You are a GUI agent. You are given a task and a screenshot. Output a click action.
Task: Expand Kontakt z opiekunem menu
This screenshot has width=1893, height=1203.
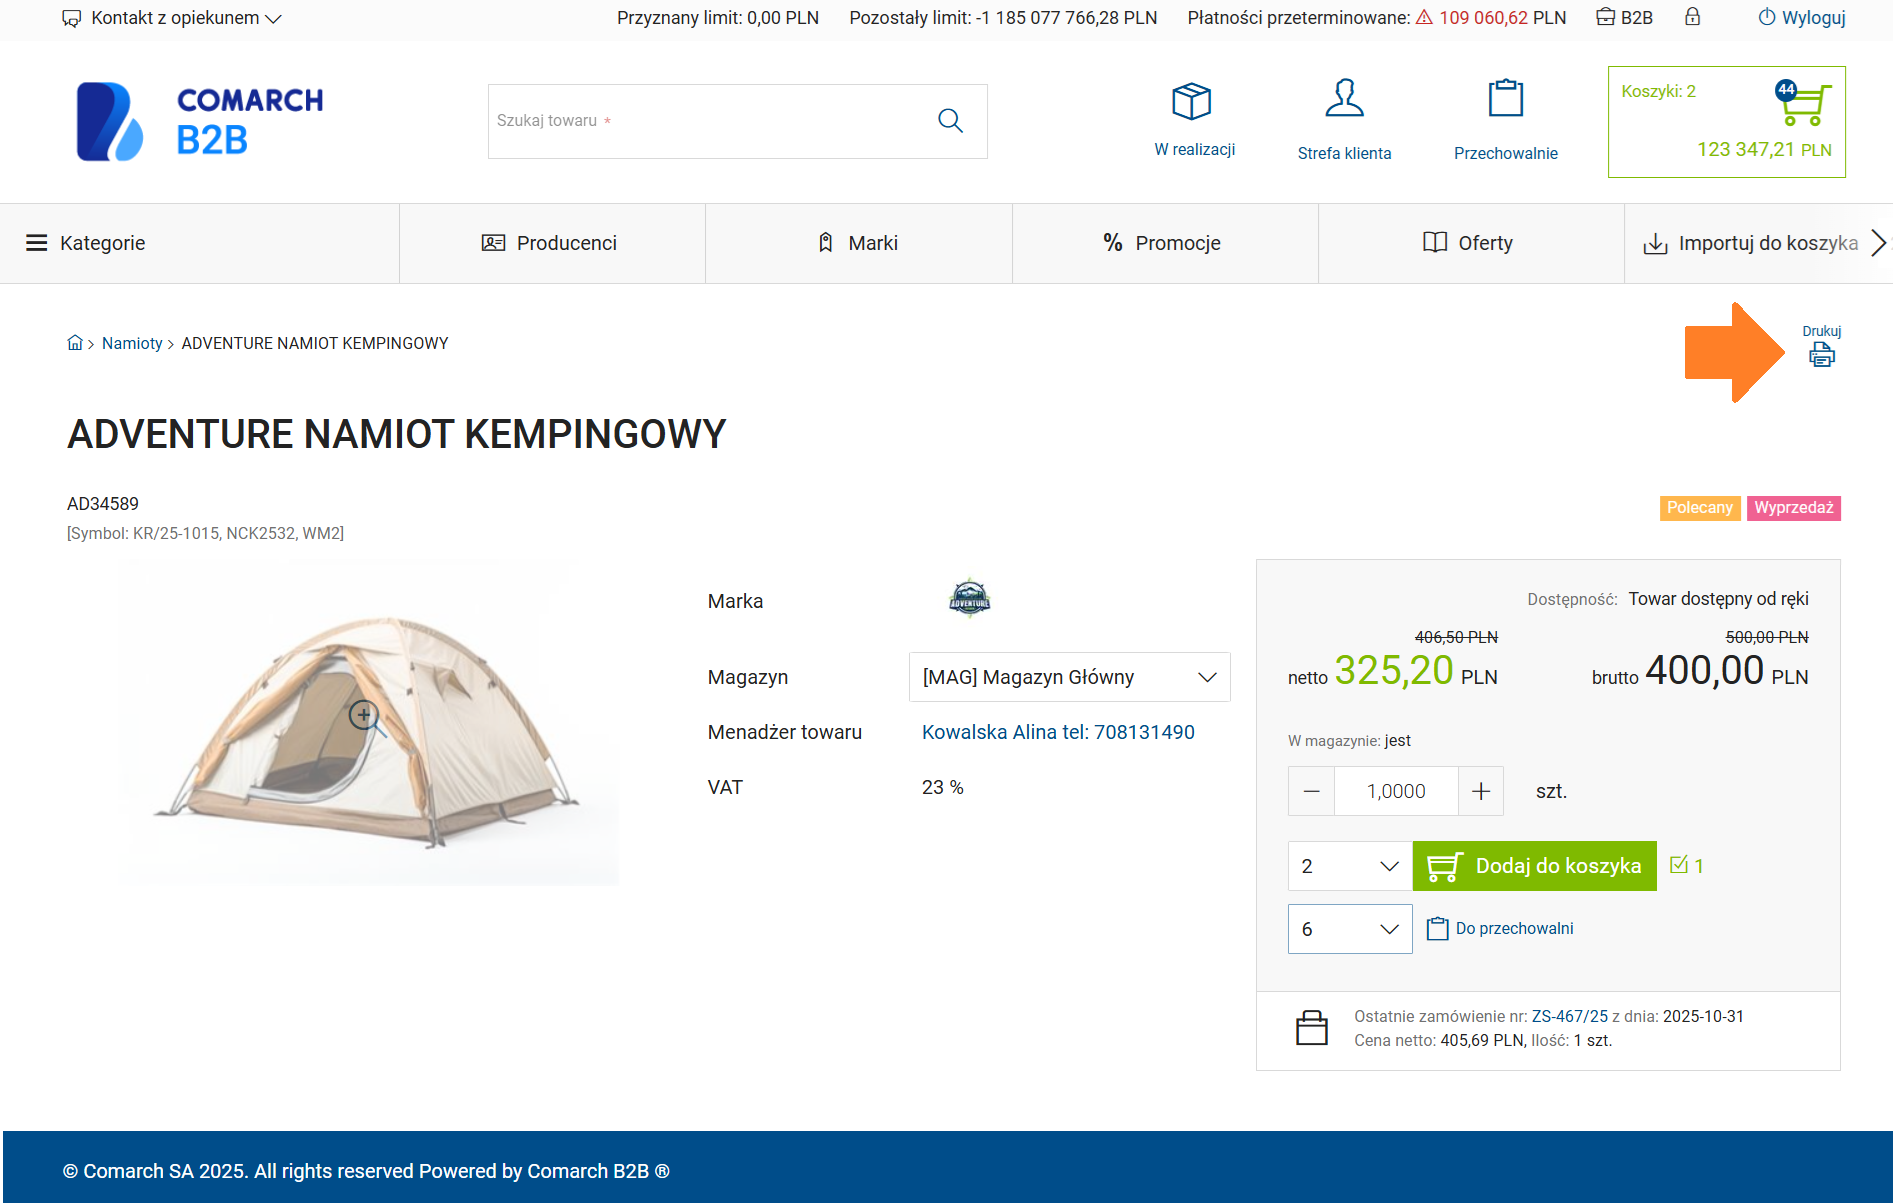pos(172,18)
